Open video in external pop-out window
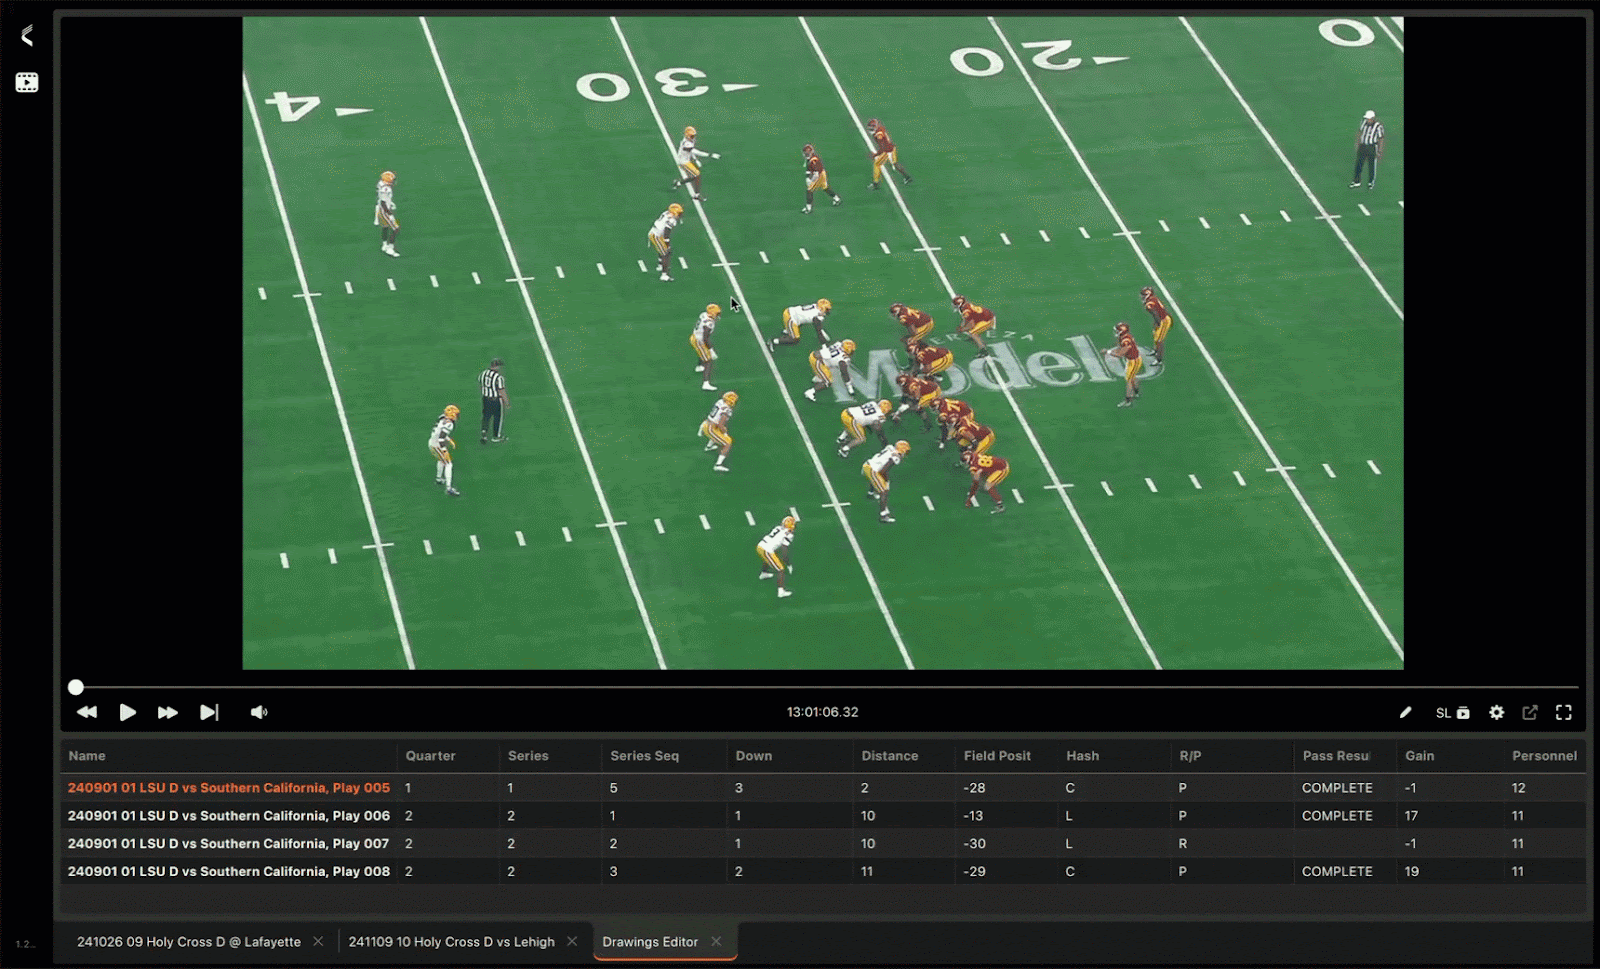Screen dimensions: 1600x969 coord(1531,712)
